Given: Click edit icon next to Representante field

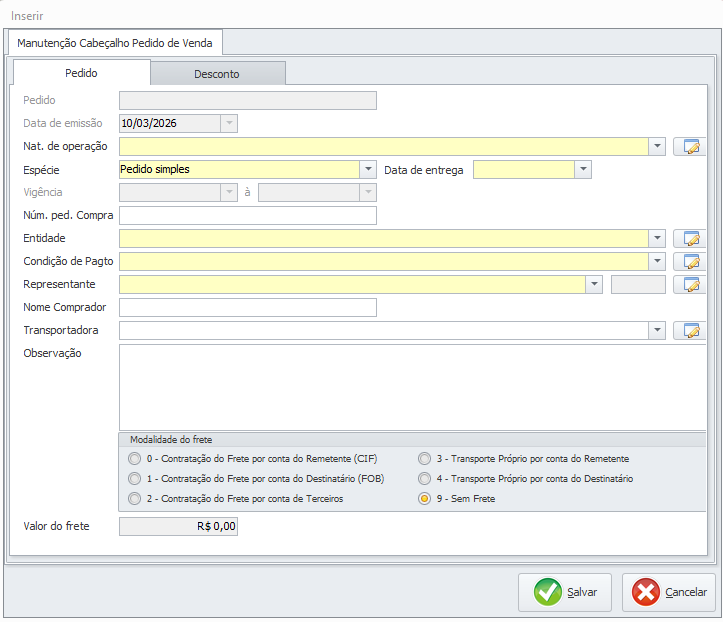Looking at the screenshot, I should pos(689,285).
